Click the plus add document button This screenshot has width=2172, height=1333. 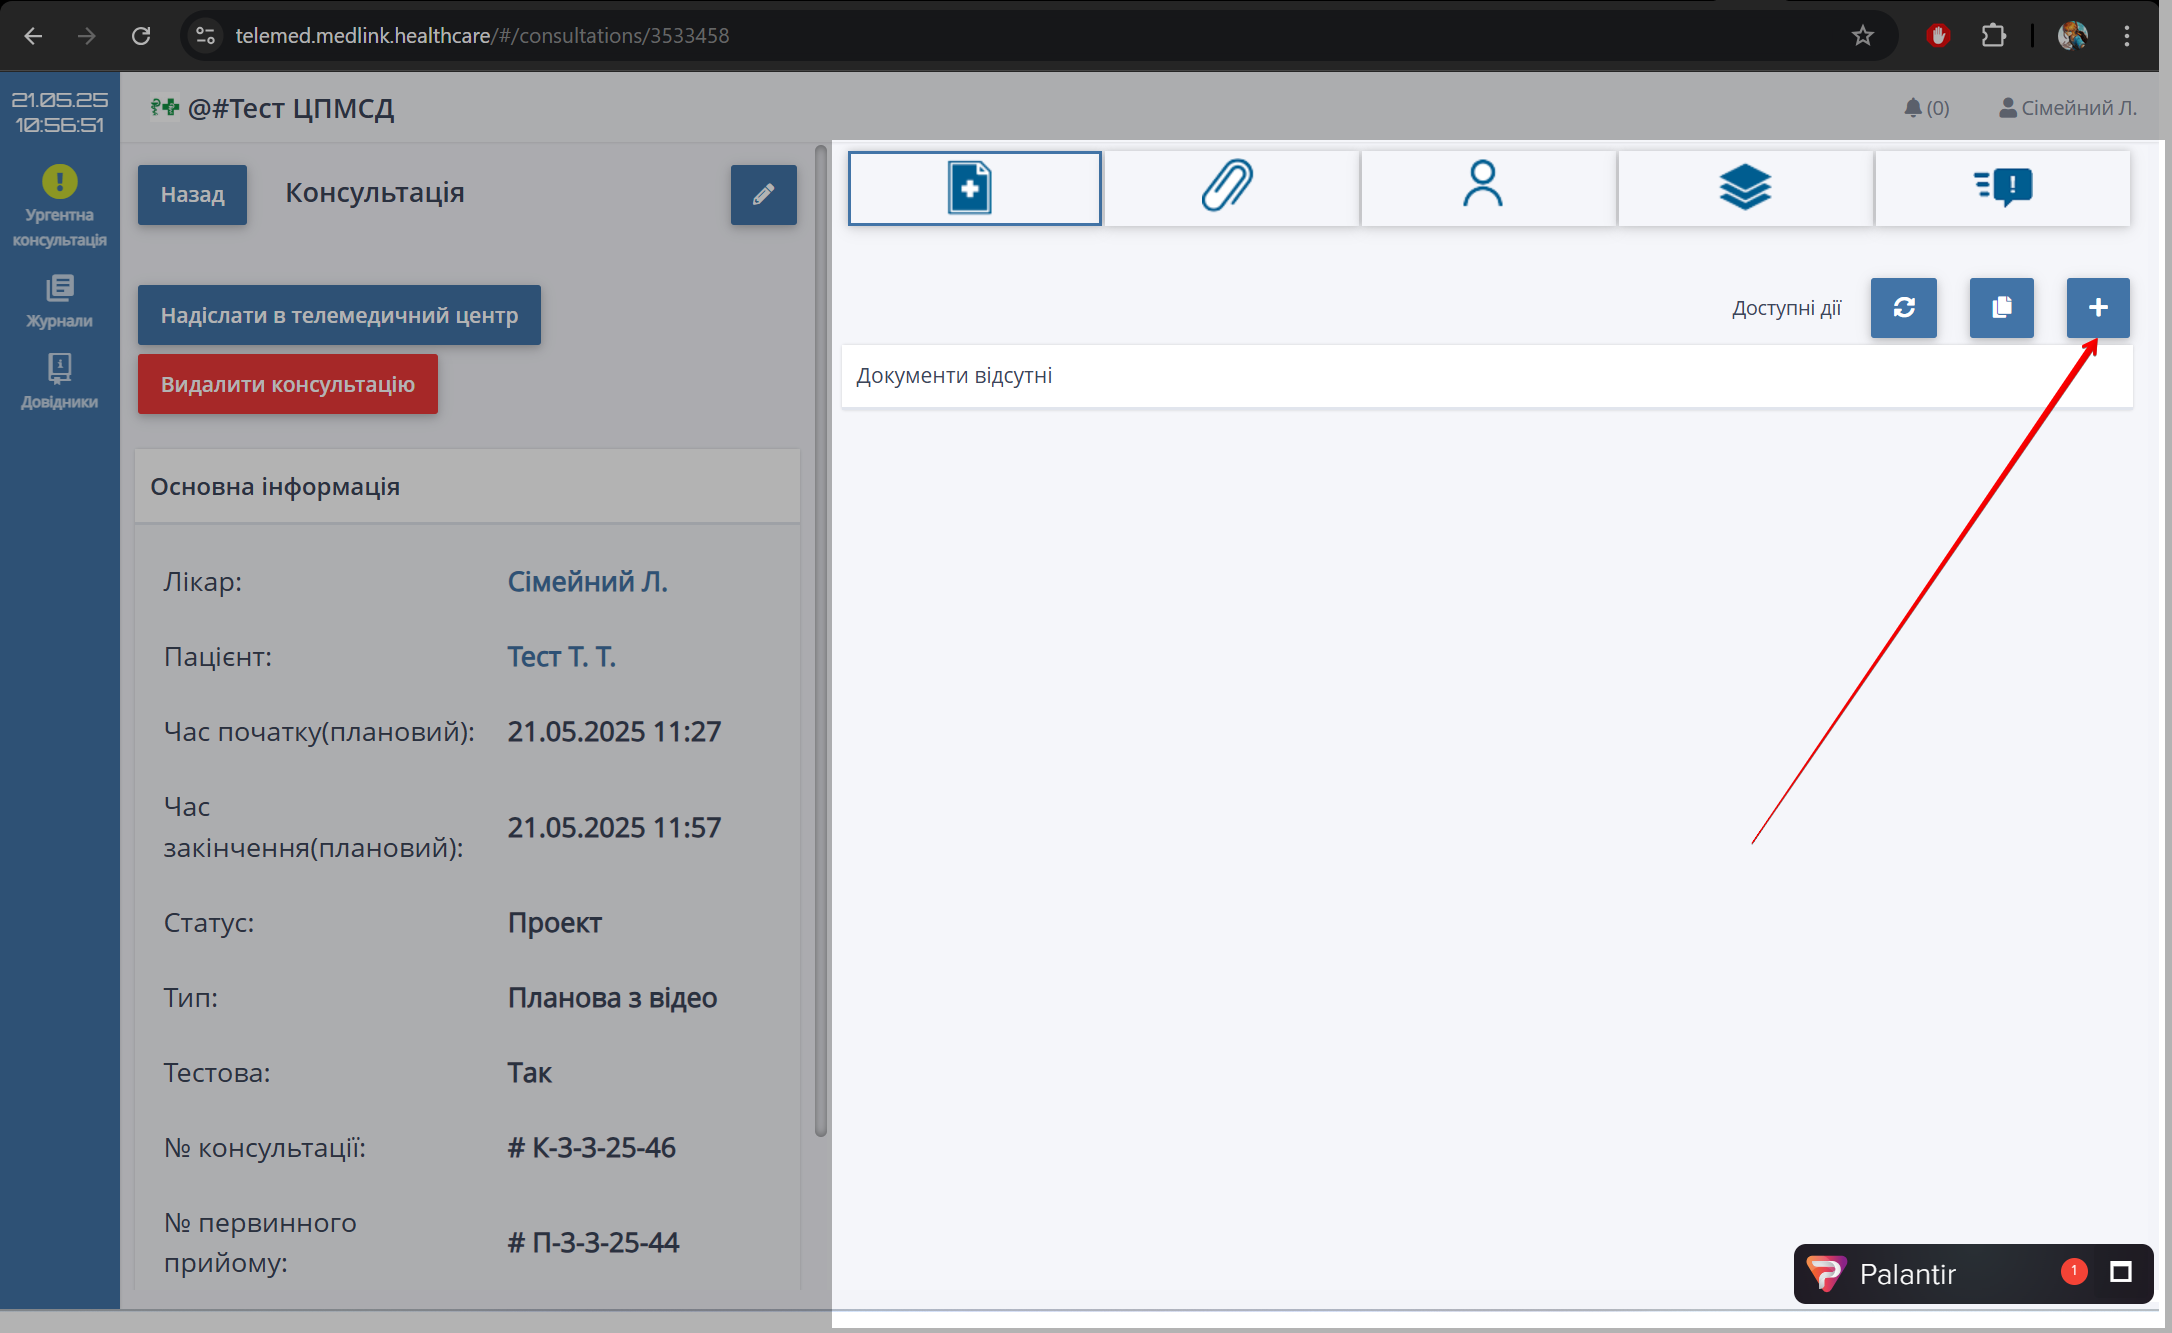point(2097,308)
